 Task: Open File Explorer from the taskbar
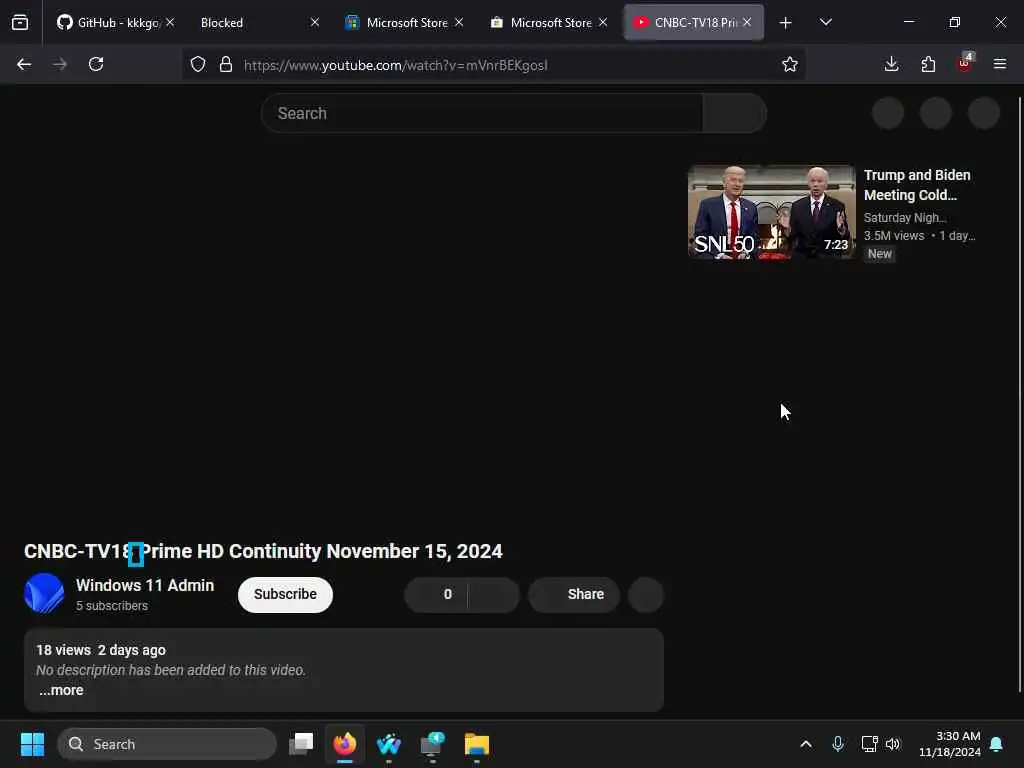(x=477, y=744)
